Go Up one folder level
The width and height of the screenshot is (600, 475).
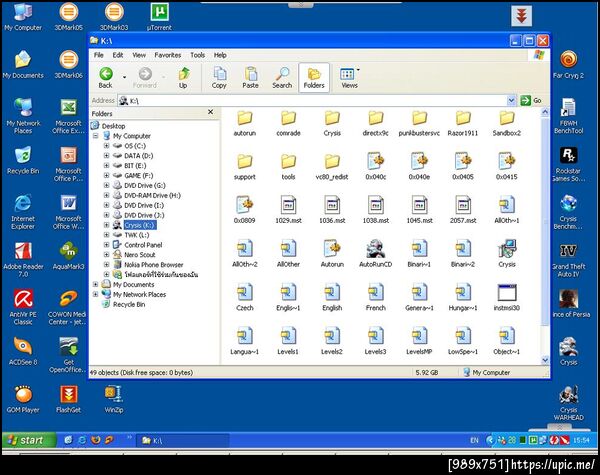(183, 78)
